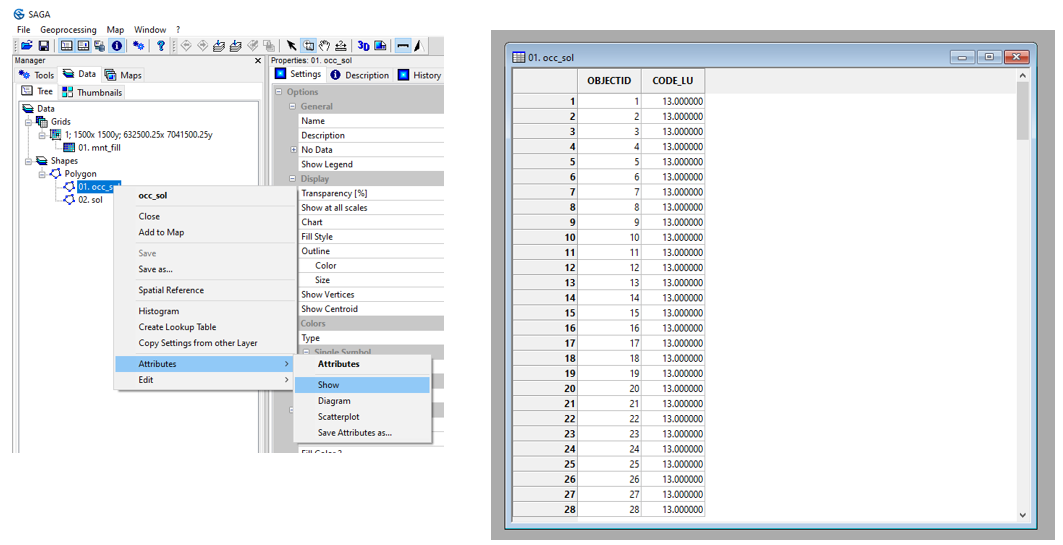Open the Geoprocessing menu
Screen dimensions: 1063x545
tap(68, 30)
